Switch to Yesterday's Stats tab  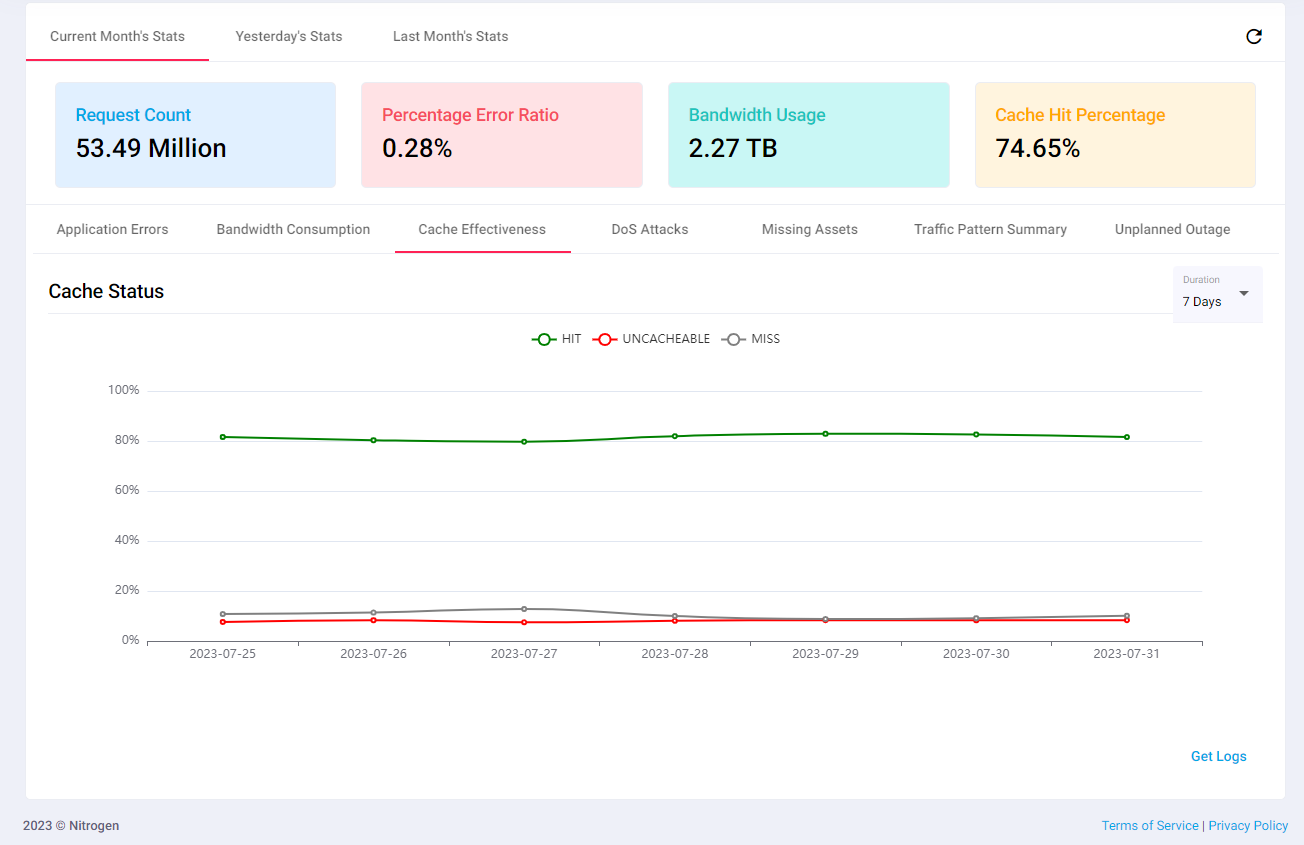tap(289, 36)
